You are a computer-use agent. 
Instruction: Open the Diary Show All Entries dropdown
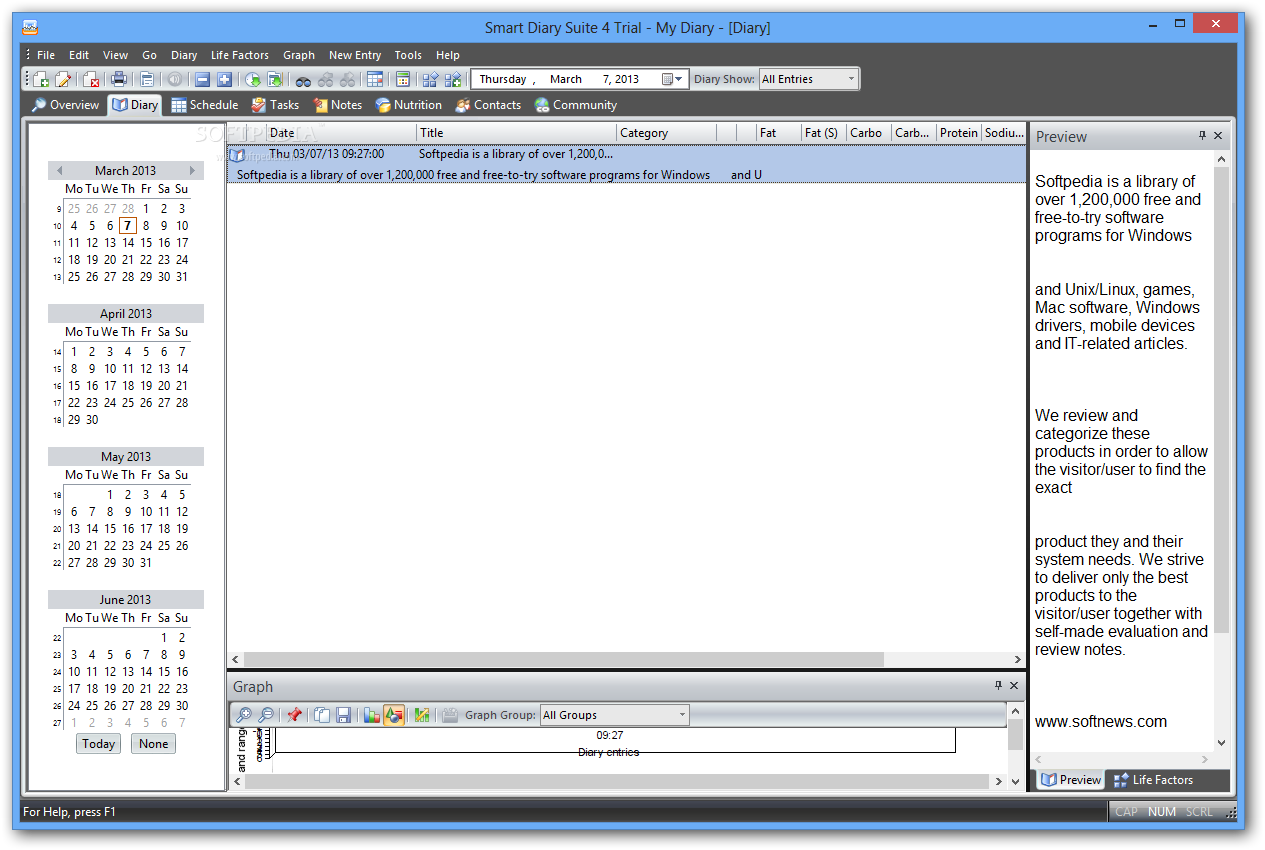pyautogui.click(x=809, y=79)
